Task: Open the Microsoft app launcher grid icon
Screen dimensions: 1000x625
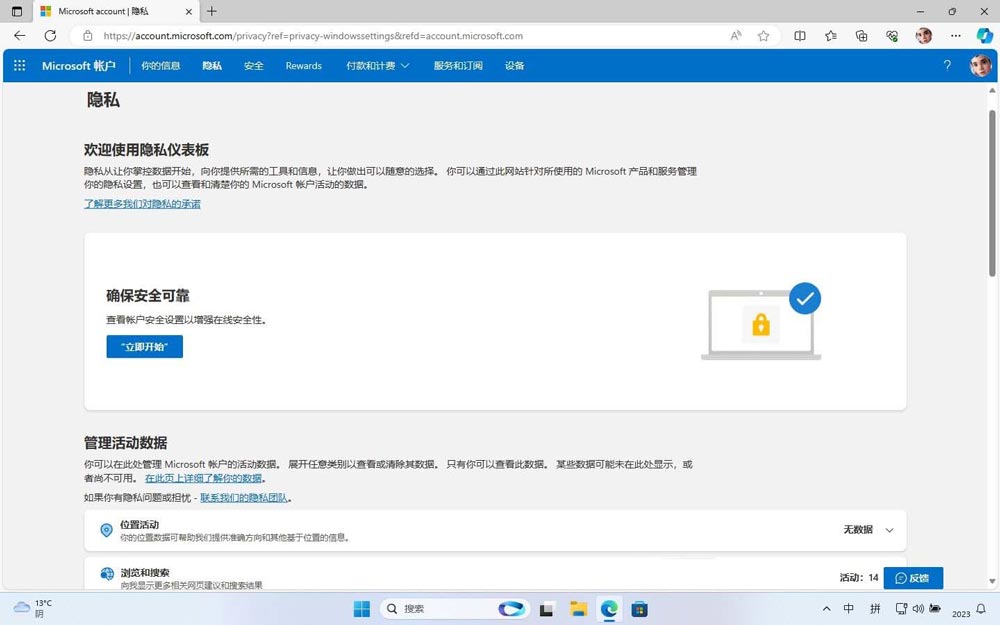Action: pyautogui.click(x=18, y=65)
